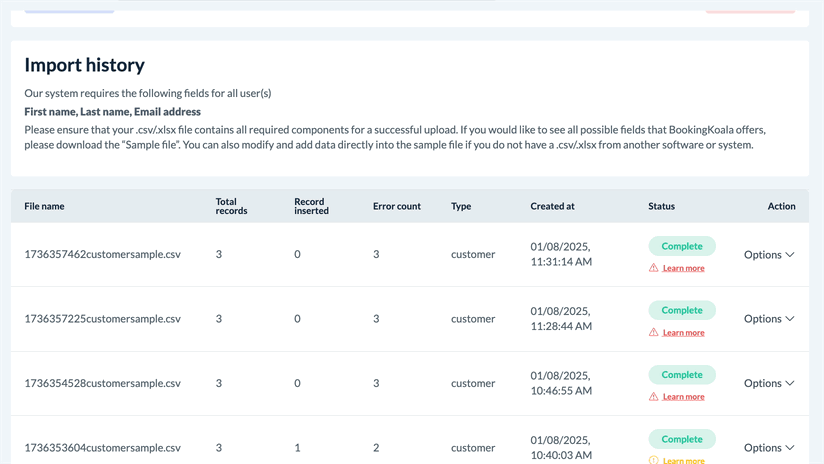Click the Status column header

point(661,206)
